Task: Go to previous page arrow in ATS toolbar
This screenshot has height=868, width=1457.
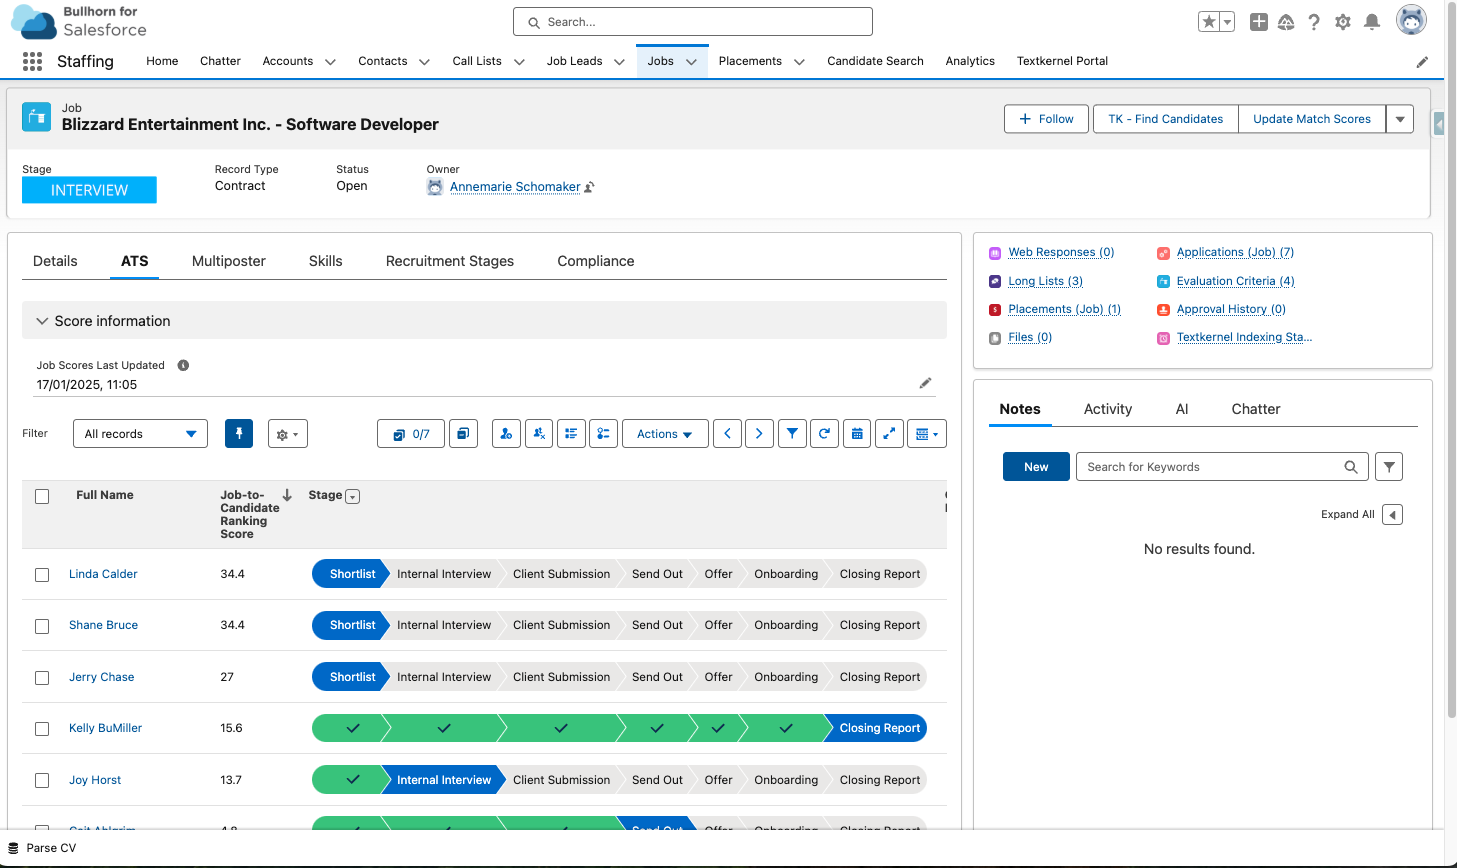Action: coord(727,434)
